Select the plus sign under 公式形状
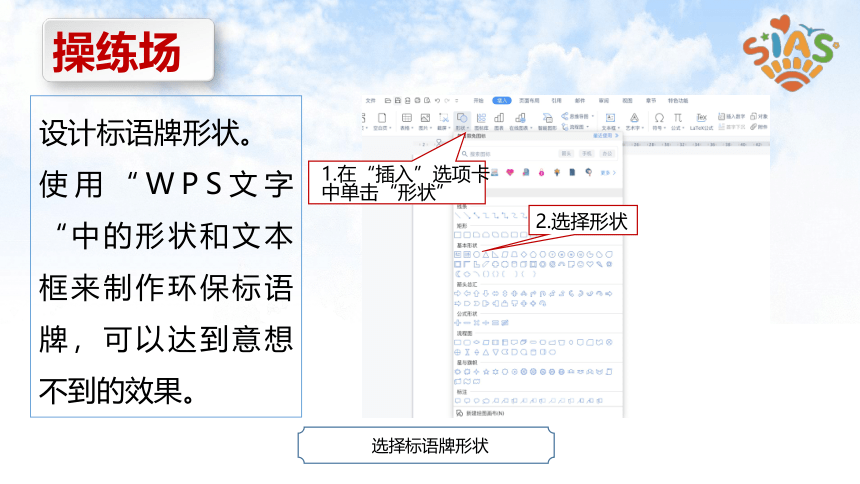Image resolution: width=860 pixels, height=484 pixels. (457, 323)
